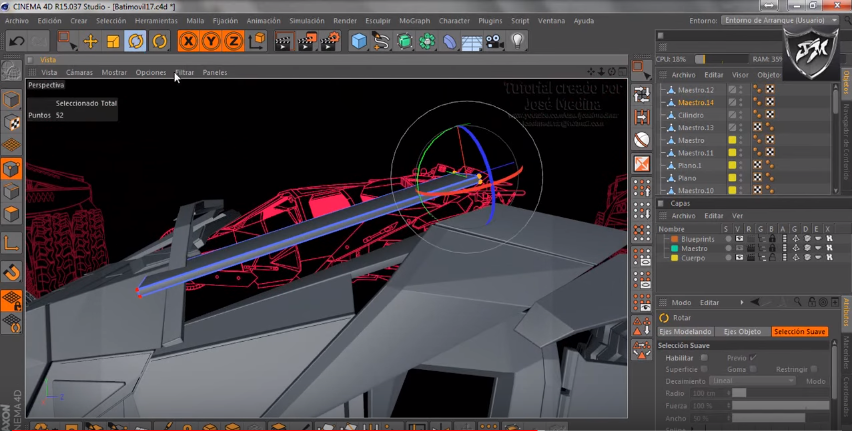852x431 pixels.
Task: Toggle the X axis lock
Action: [187, 41]
